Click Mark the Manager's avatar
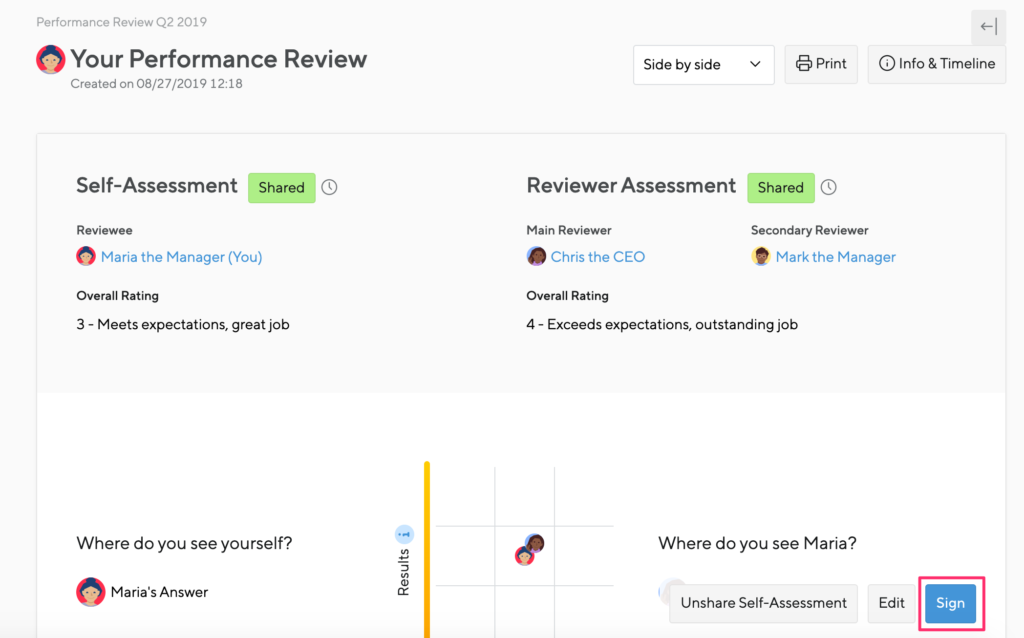The width and height of the screenshot is (1024, 638). pyautogui.click(x=761, y=256)
